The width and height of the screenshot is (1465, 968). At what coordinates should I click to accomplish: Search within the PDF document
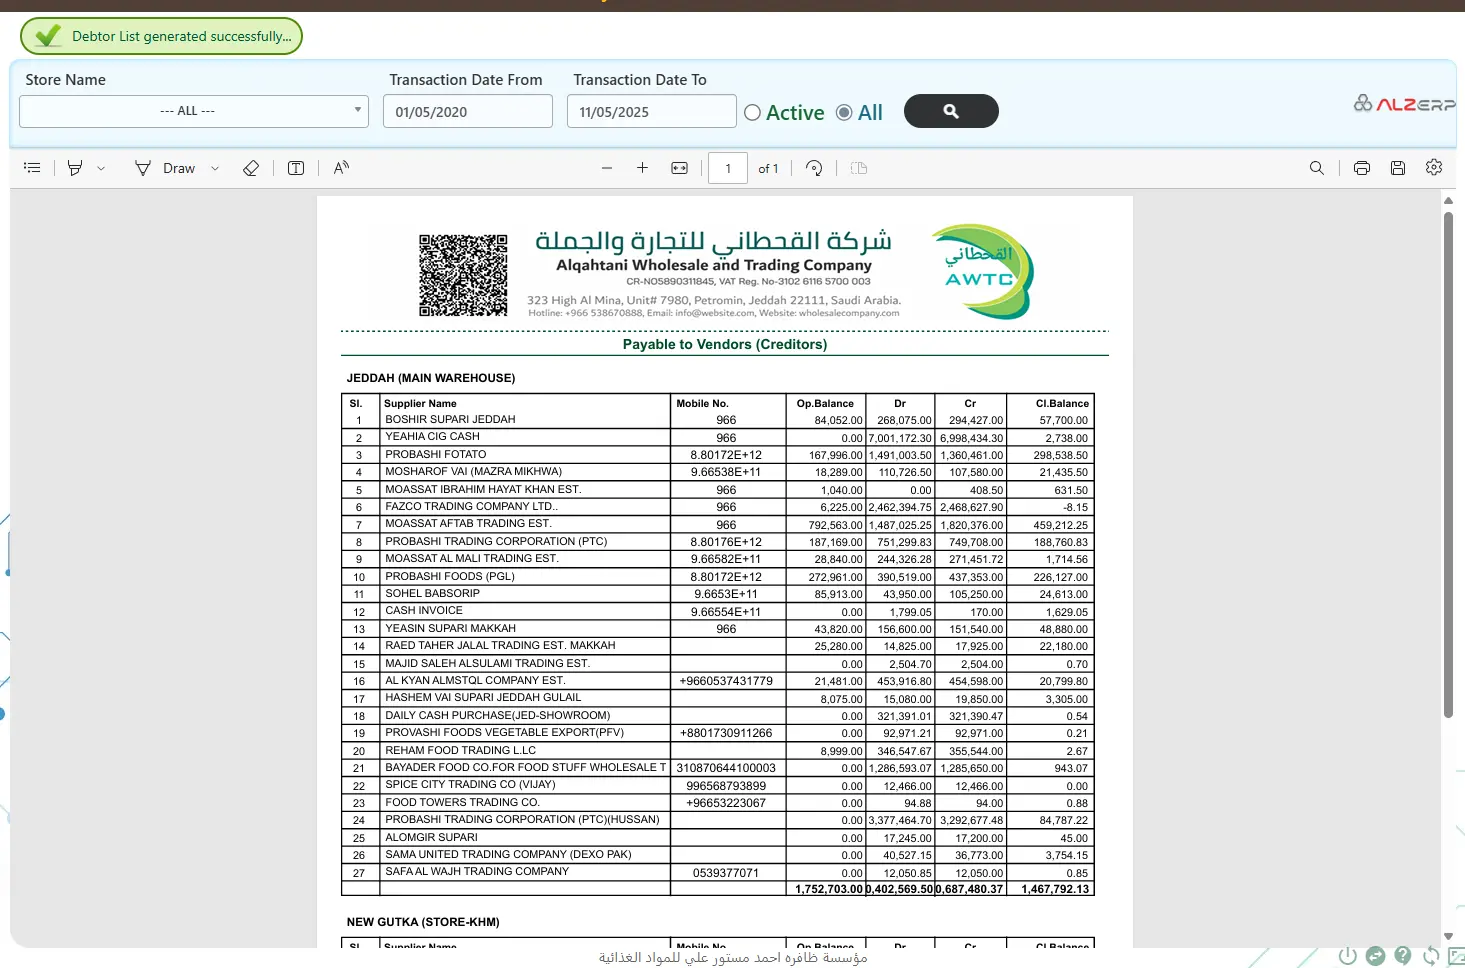tap(1317, 168)
